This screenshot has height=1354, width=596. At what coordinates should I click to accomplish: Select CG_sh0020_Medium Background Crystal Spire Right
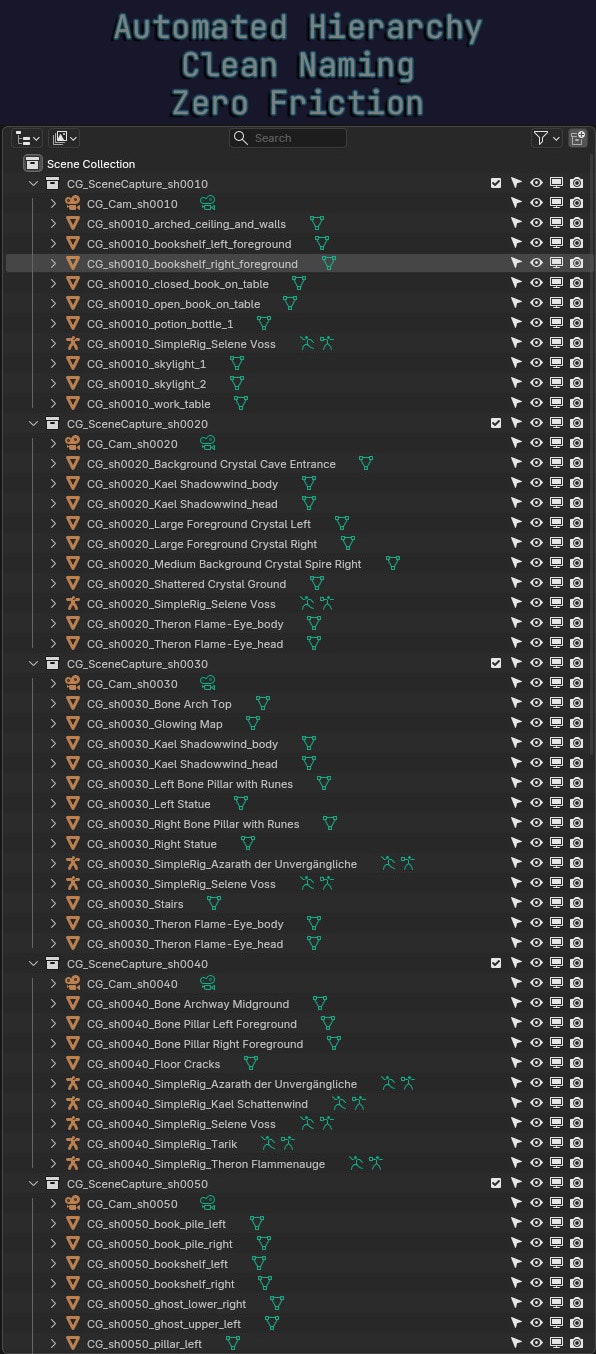(224, 564)
